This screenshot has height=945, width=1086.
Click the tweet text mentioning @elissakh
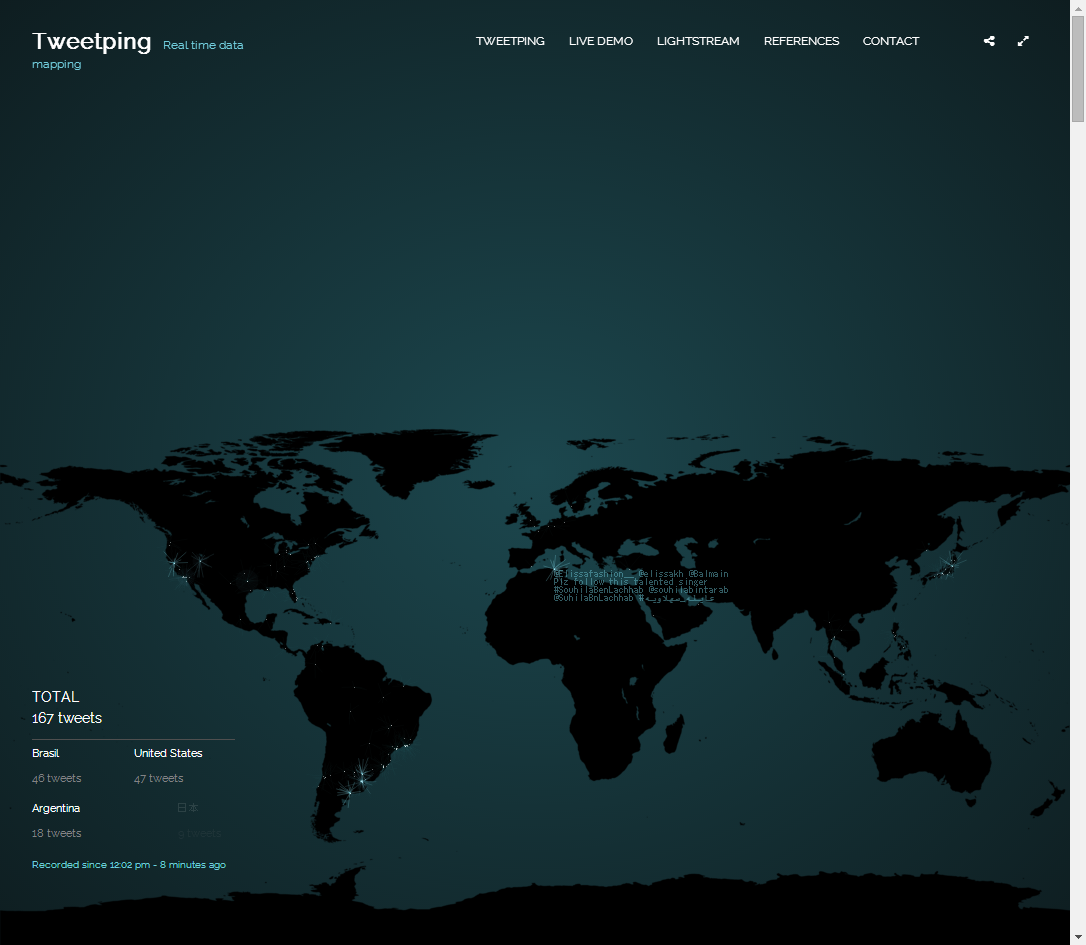[x=641, y=586]
